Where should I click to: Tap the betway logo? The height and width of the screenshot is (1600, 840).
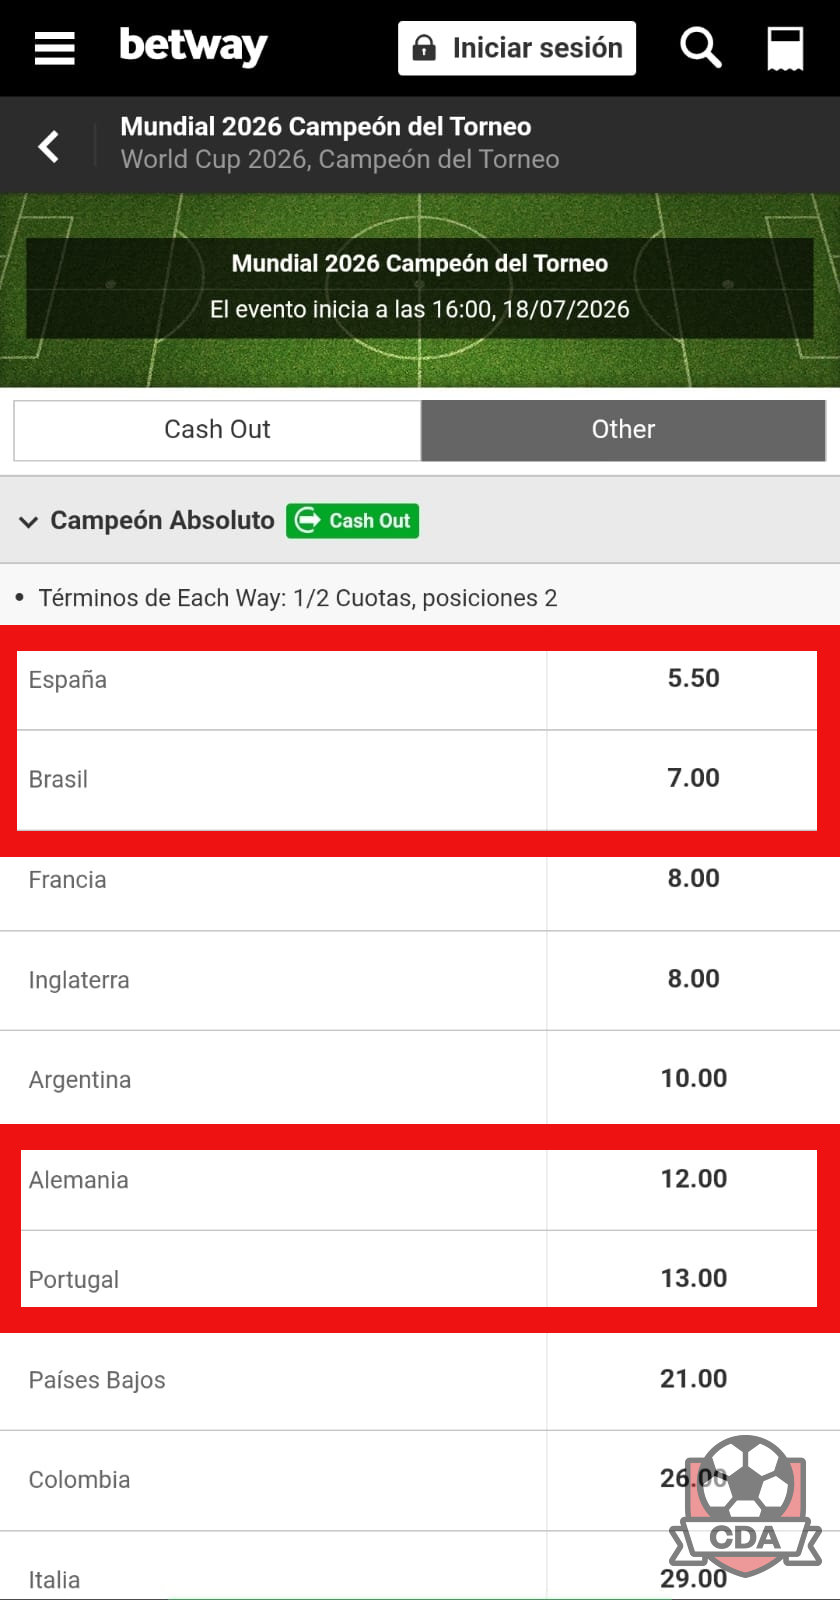[193, 47]
